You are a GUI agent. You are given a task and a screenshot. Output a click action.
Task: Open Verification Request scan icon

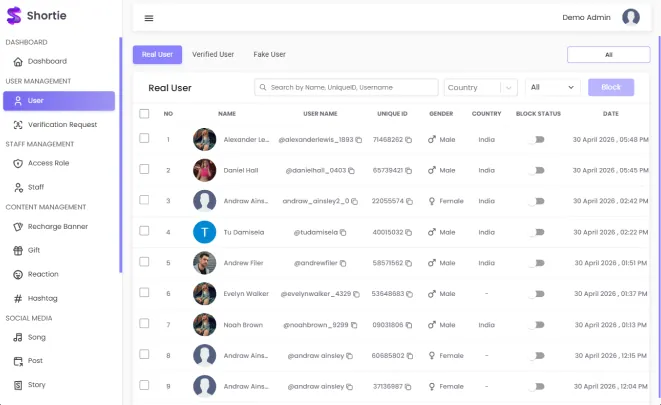click(x=18, y=125)
